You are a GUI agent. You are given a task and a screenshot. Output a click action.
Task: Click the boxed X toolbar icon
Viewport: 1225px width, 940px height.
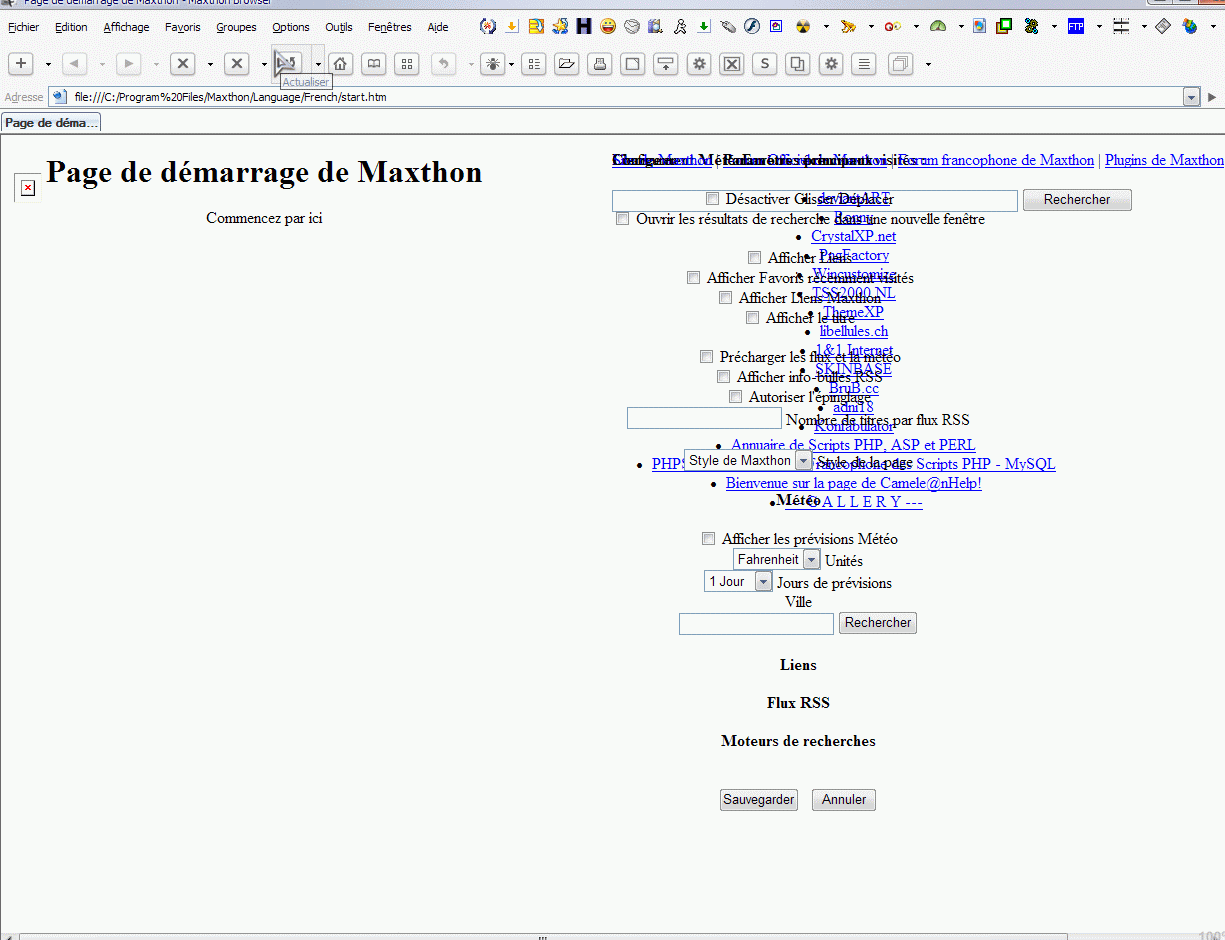[732, 64]
